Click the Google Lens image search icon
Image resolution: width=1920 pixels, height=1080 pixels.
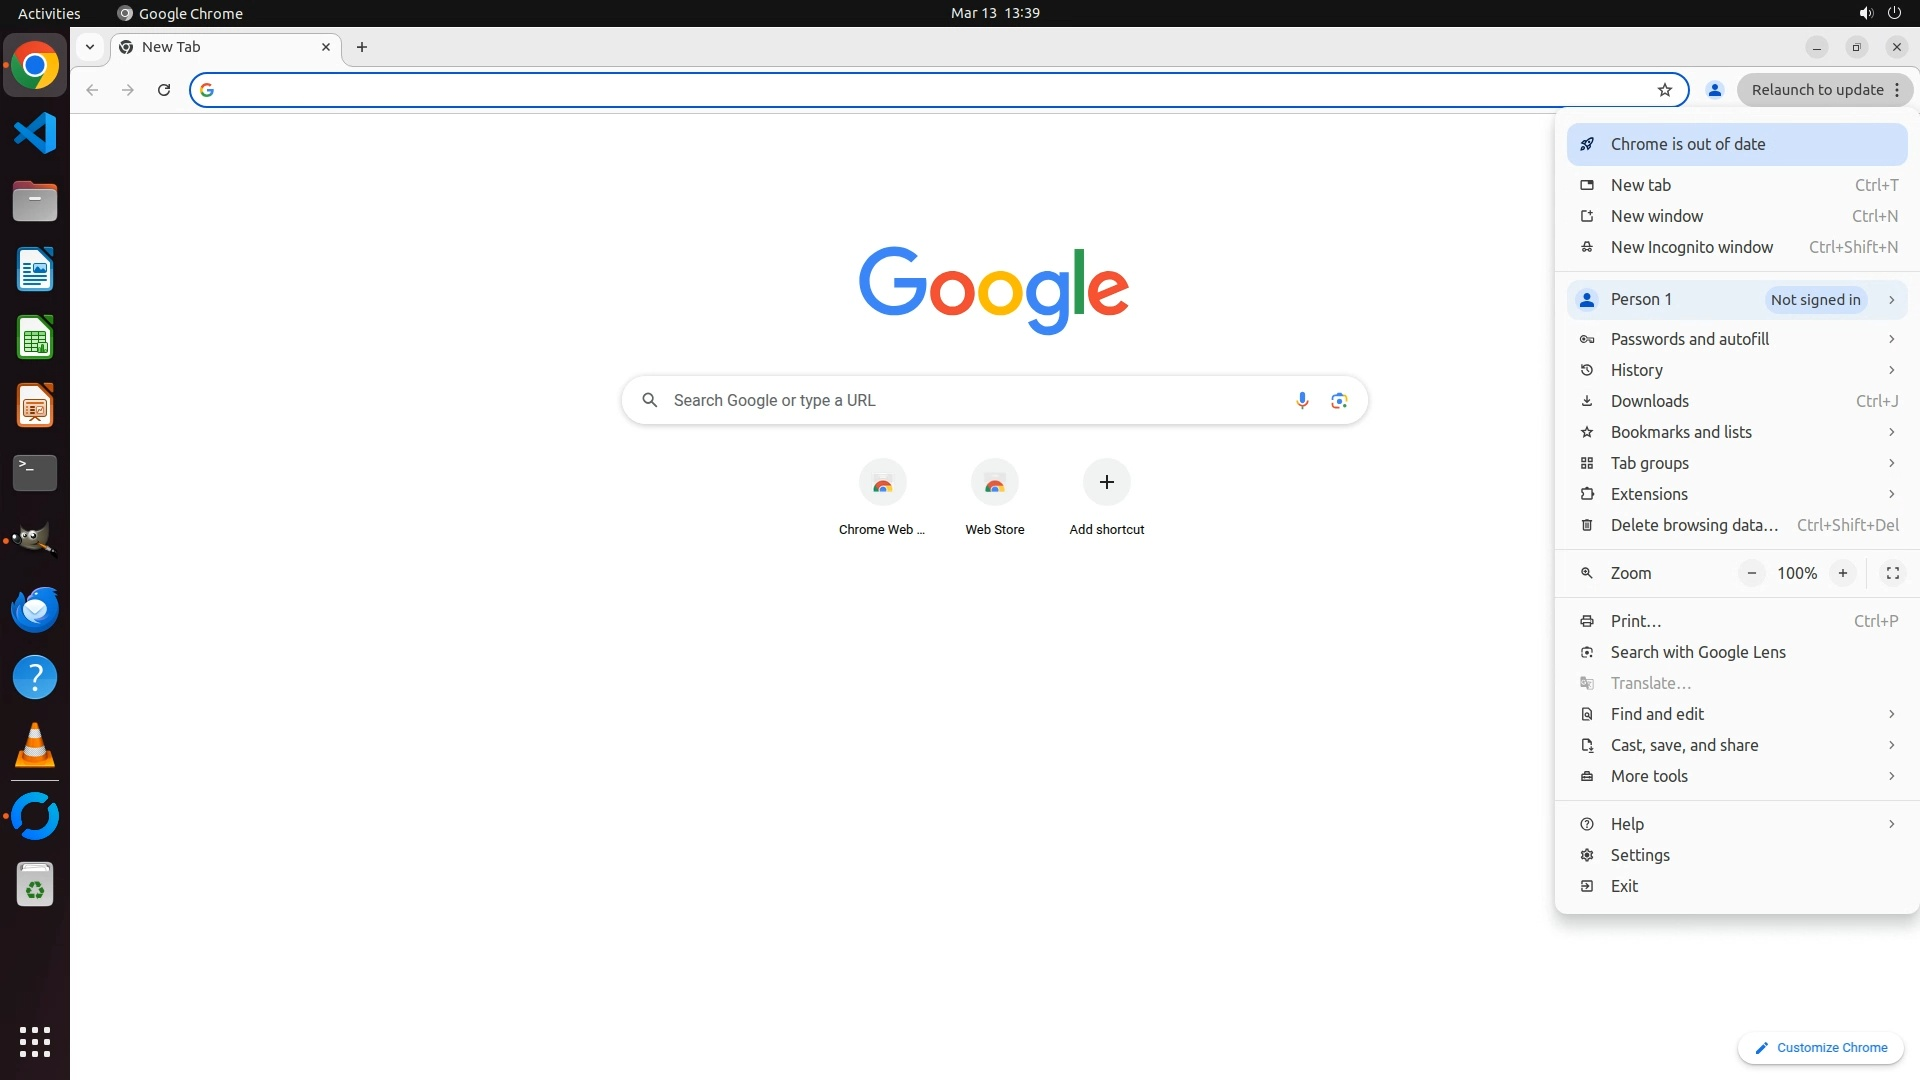click(x=1339, y=400)
